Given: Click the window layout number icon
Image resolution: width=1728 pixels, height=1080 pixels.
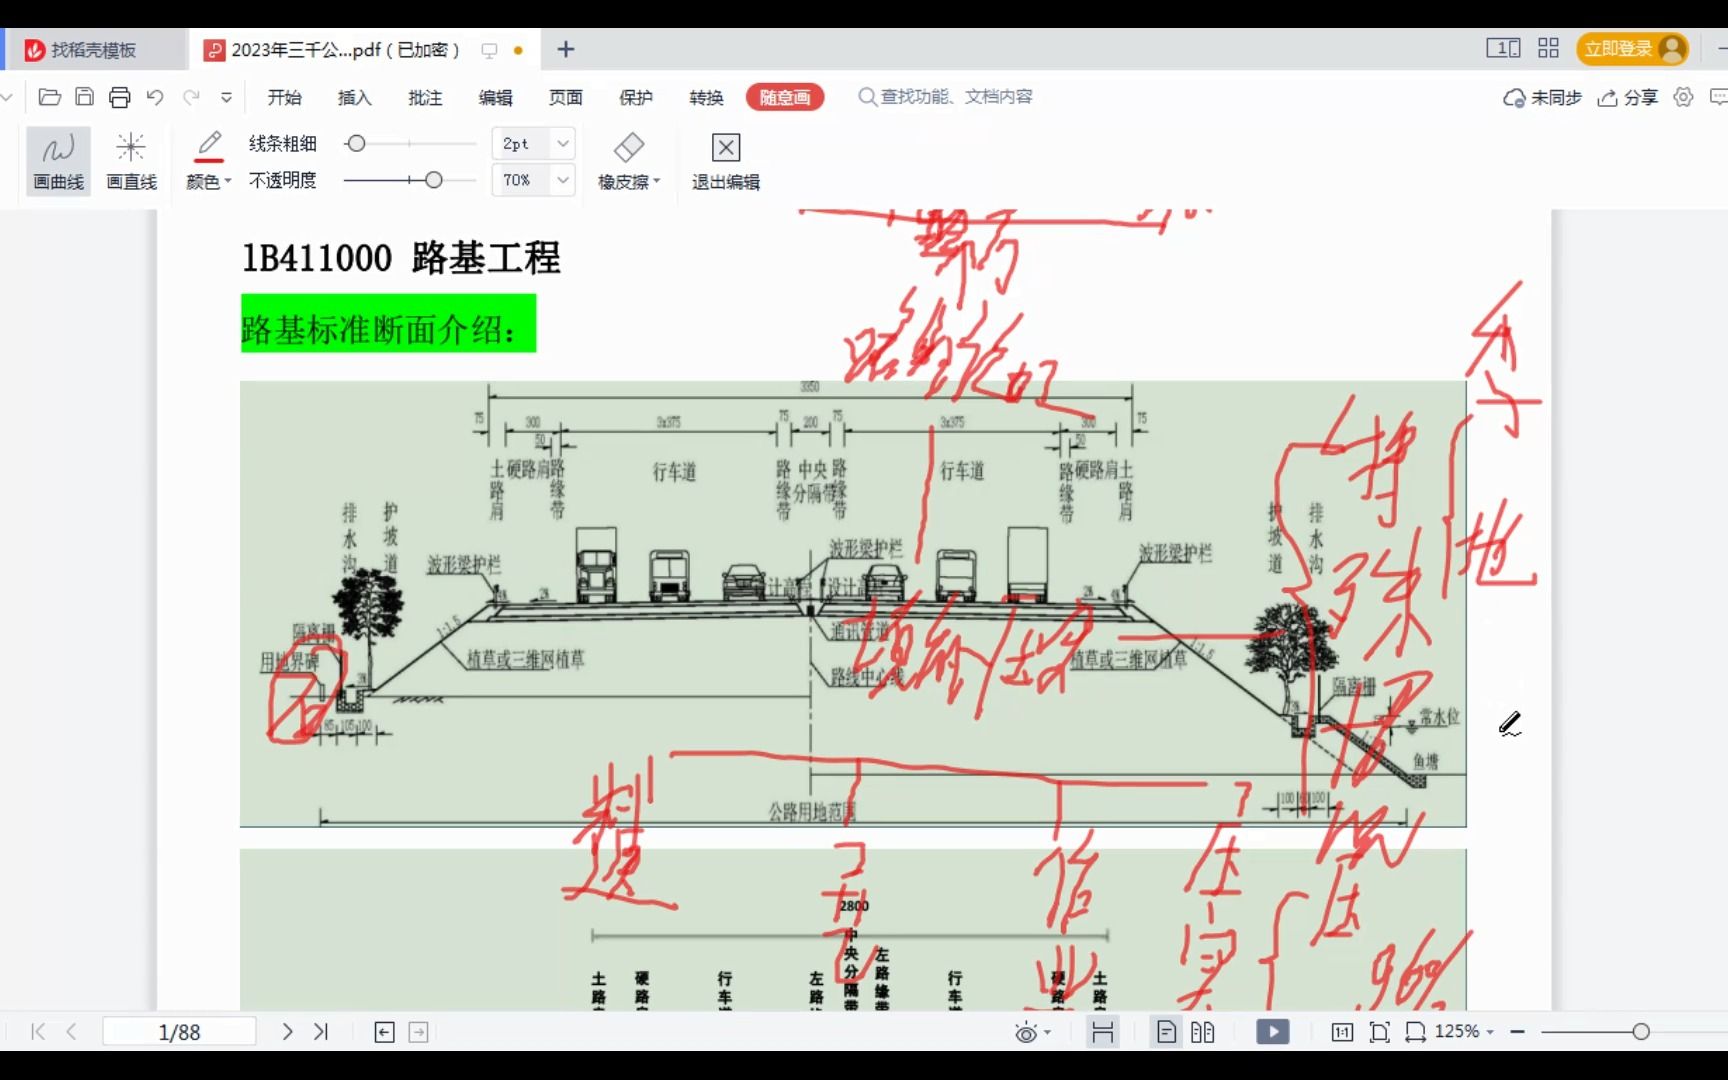Looking at the screenshot, I should (1503, 48).
